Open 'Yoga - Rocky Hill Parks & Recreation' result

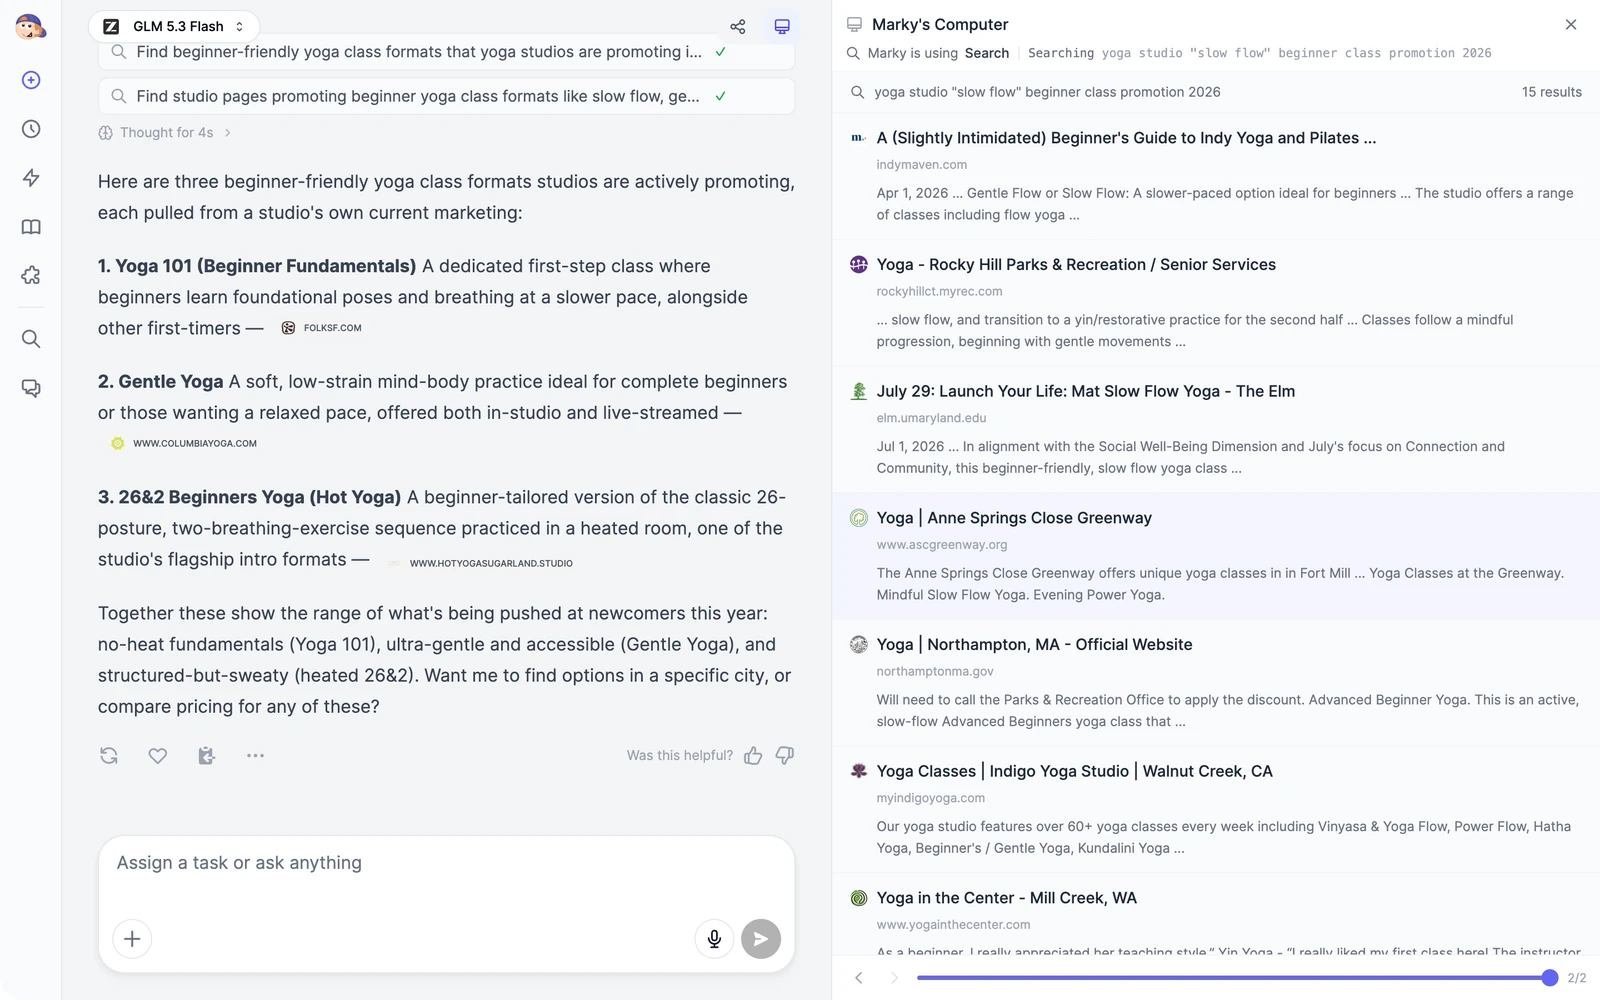tap(1076, 265)
